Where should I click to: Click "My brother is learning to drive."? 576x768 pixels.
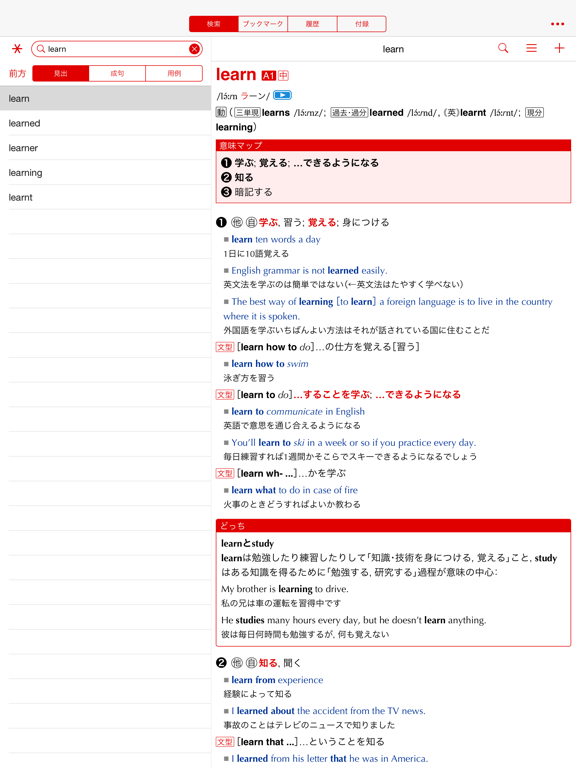285,589
